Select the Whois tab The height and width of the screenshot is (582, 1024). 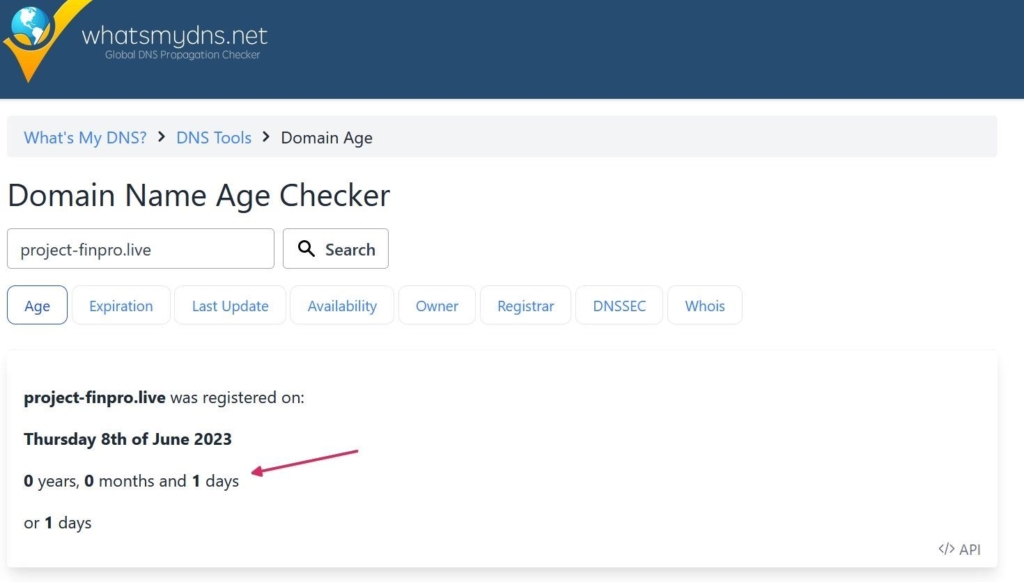pyautogui.click(x=705, y=306)
